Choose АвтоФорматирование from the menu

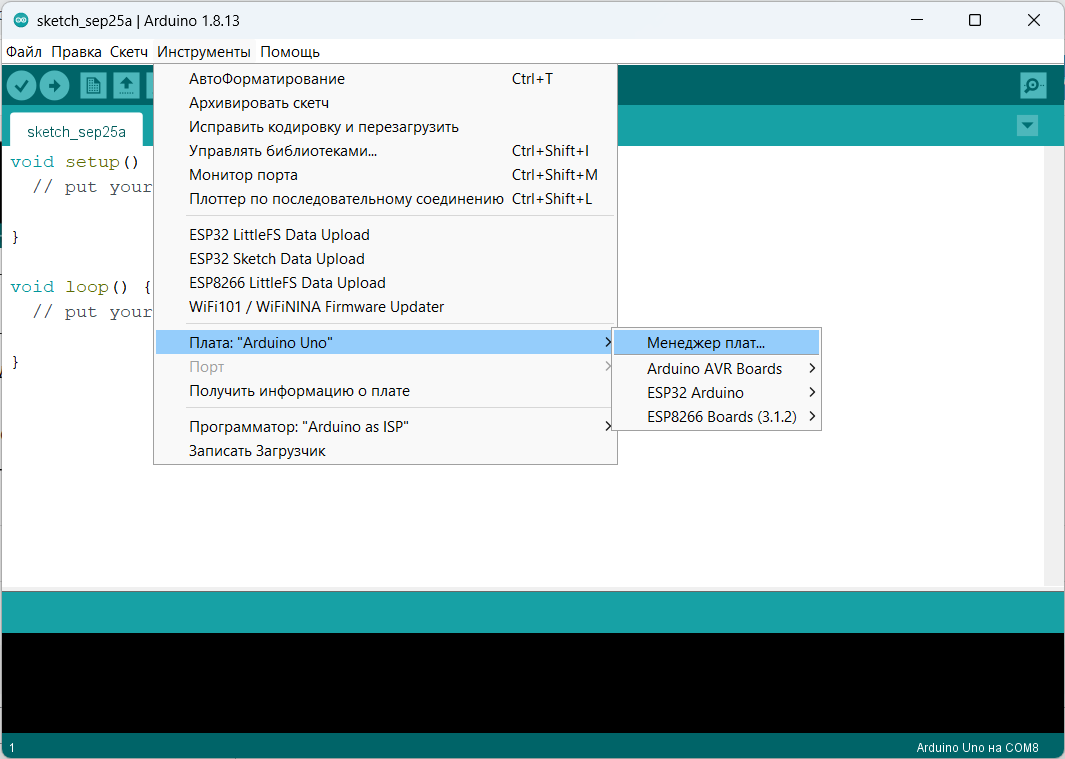(385, 79)
